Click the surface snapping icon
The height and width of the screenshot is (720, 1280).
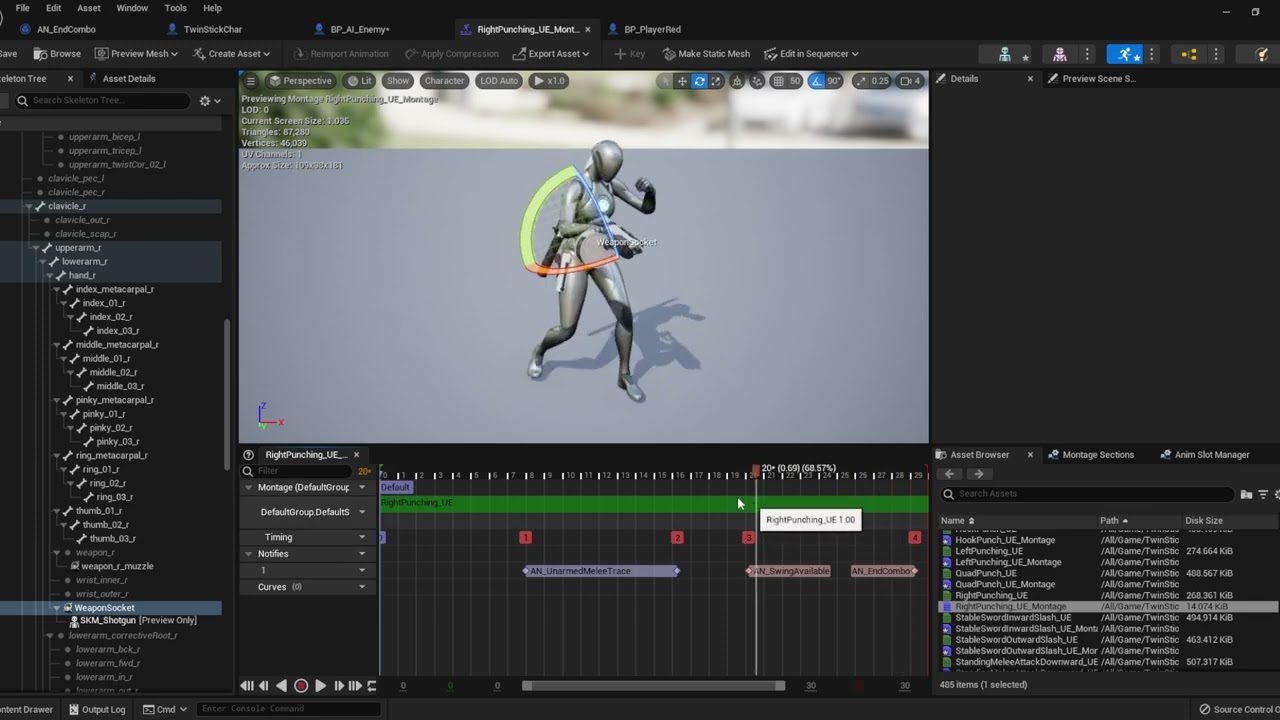click(x=758, y=81)
